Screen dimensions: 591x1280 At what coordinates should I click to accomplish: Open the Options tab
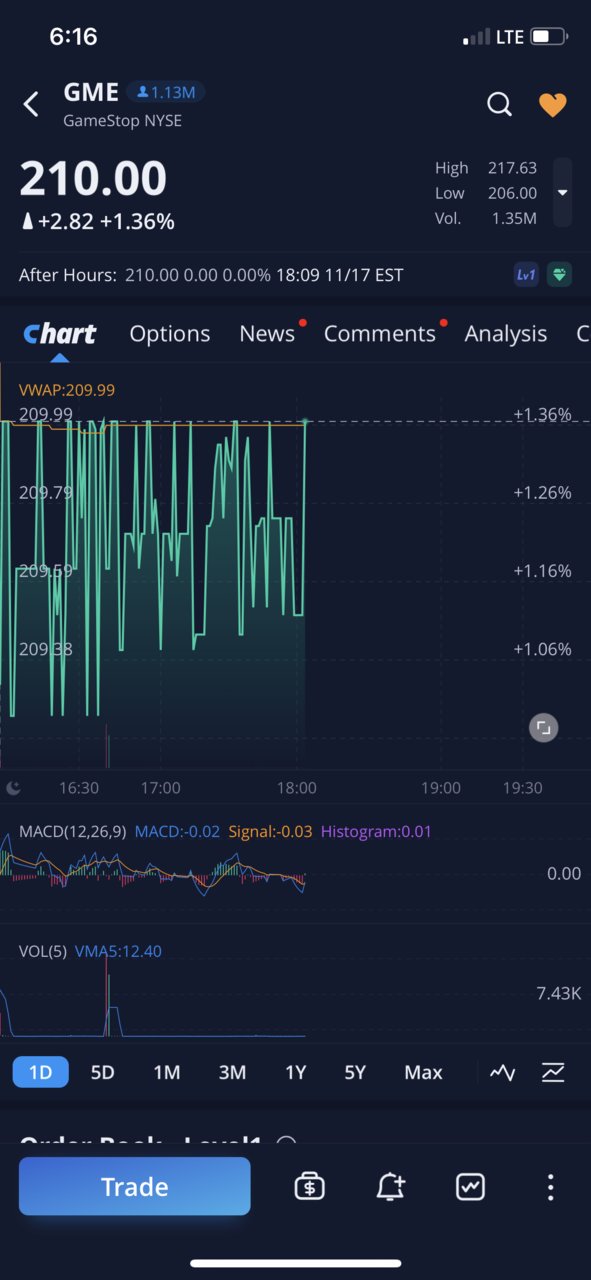pyautogui.click(x=170, y=334)
